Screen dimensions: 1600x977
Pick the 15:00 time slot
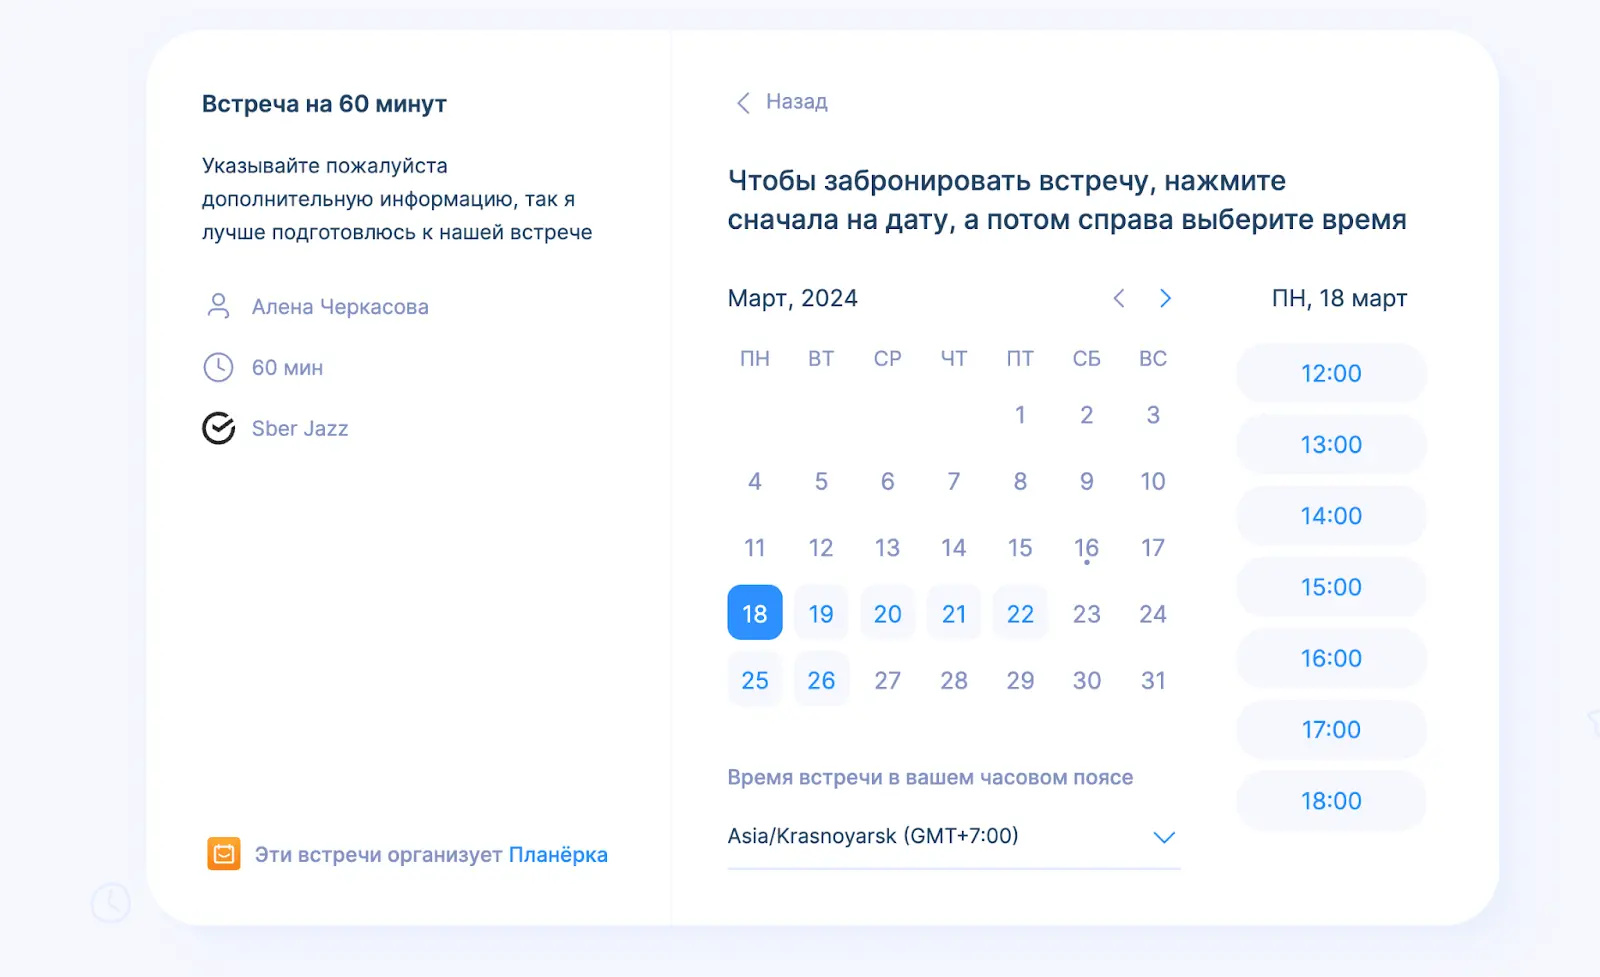(x=1331, y=587)
